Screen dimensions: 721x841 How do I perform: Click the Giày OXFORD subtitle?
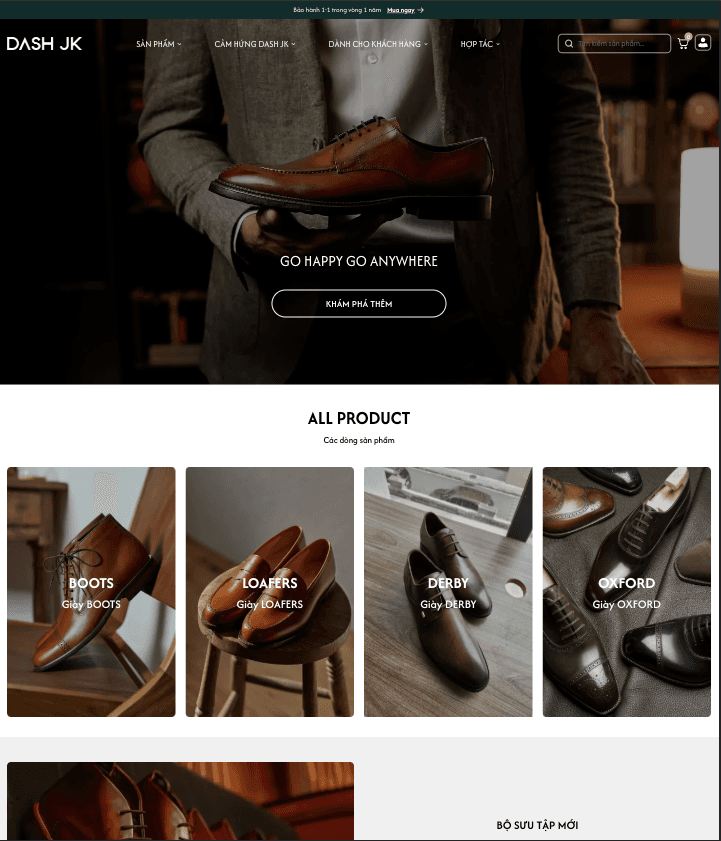[627, 604]
